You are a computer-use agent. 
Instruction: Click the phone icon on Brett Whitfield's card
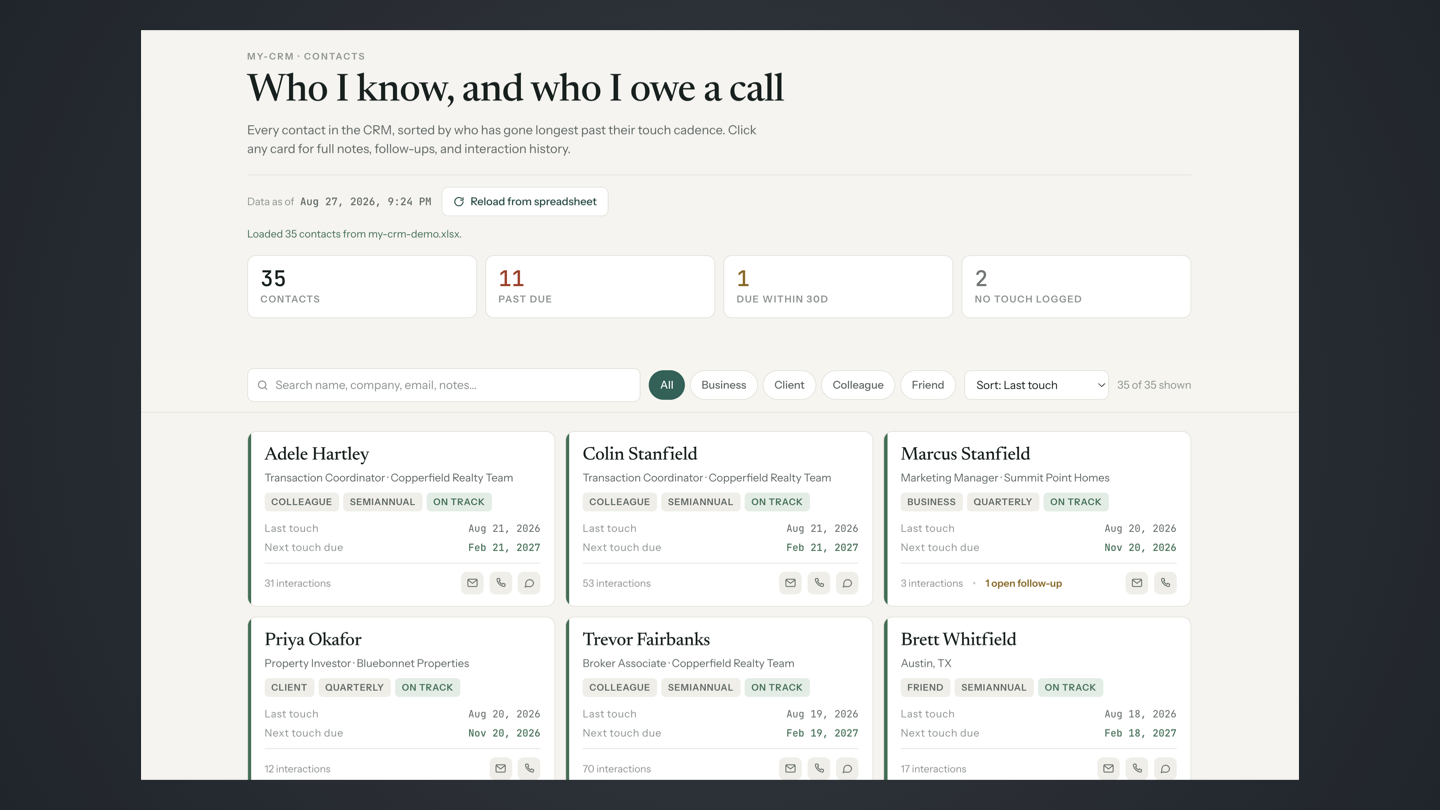pyautogui.click(x=1137, y=768)
